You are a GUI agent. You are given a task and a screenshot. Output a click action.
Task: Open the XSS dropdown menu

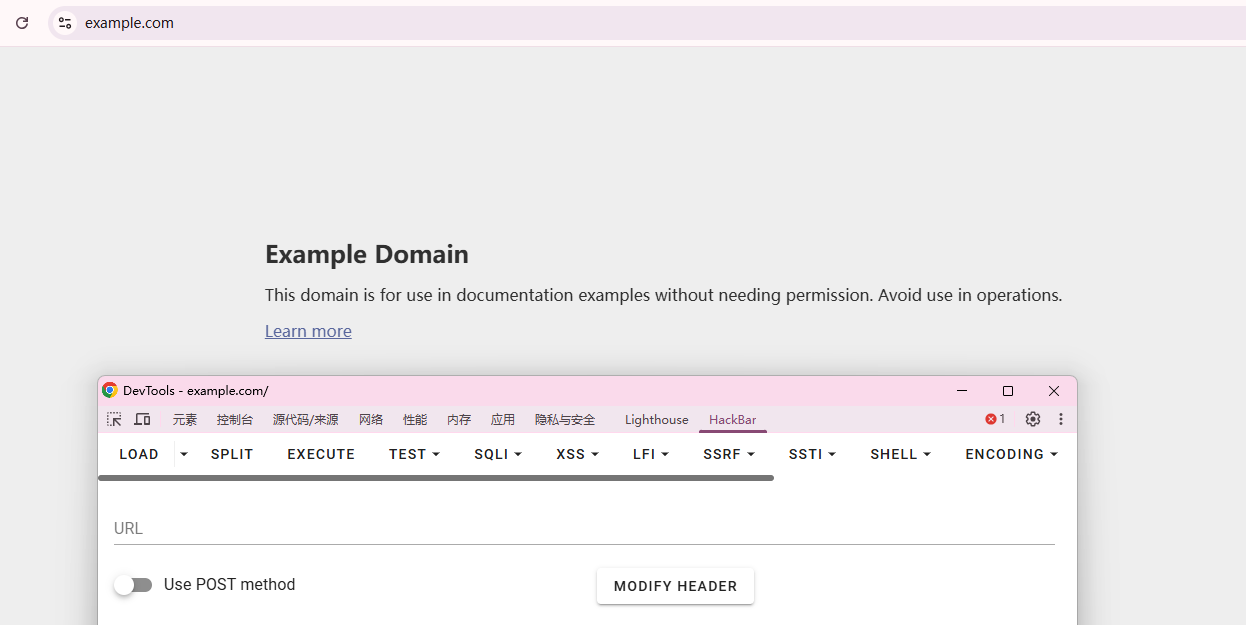[x=578, y=454]
